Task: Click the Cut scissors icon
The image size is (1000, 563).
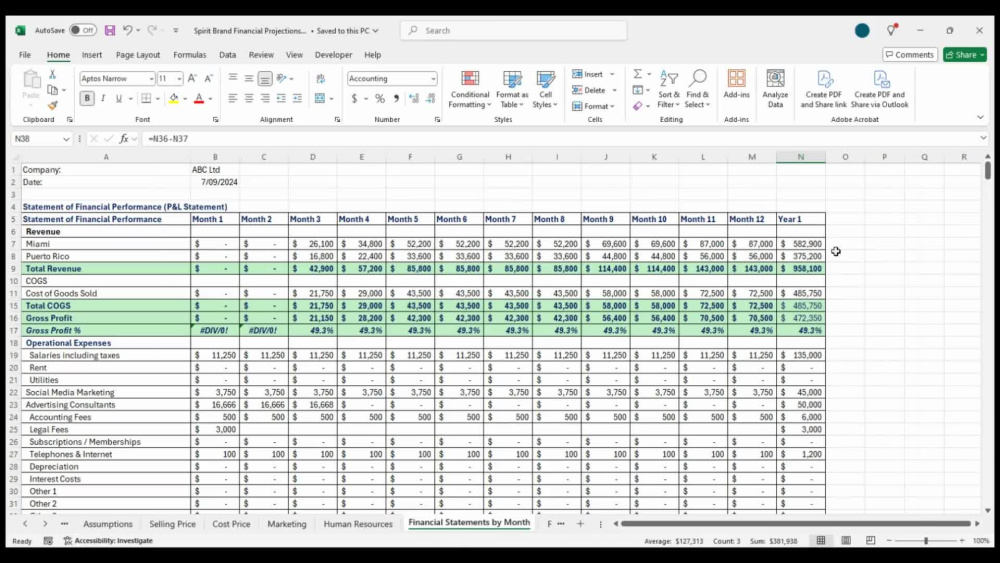Action: click(x=52, y=75)
